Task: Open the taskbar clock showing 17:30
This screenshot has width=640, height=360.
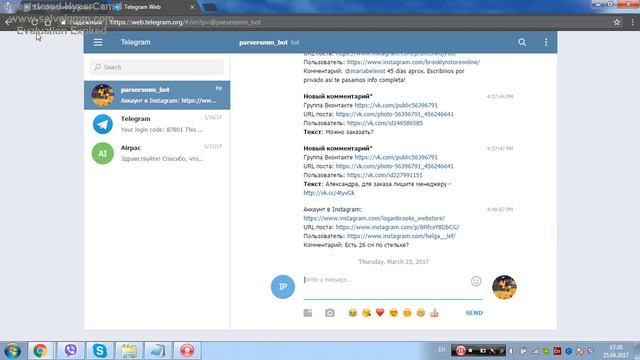Action: [616, 351]
